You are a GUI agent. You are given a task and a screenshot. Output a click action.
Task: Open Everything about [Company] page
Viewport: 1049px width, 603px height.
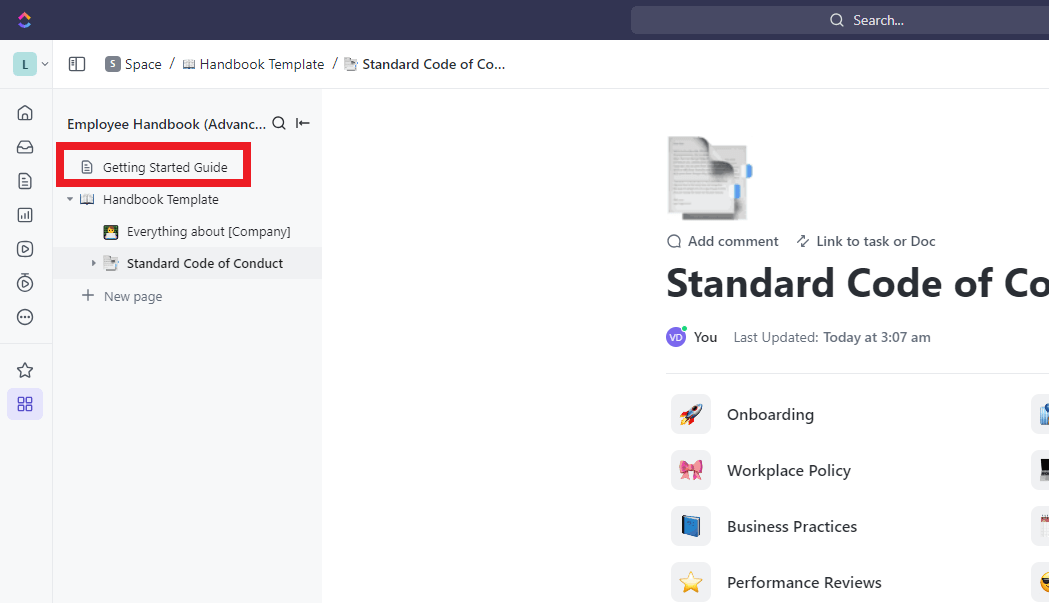tap(208, 232)
